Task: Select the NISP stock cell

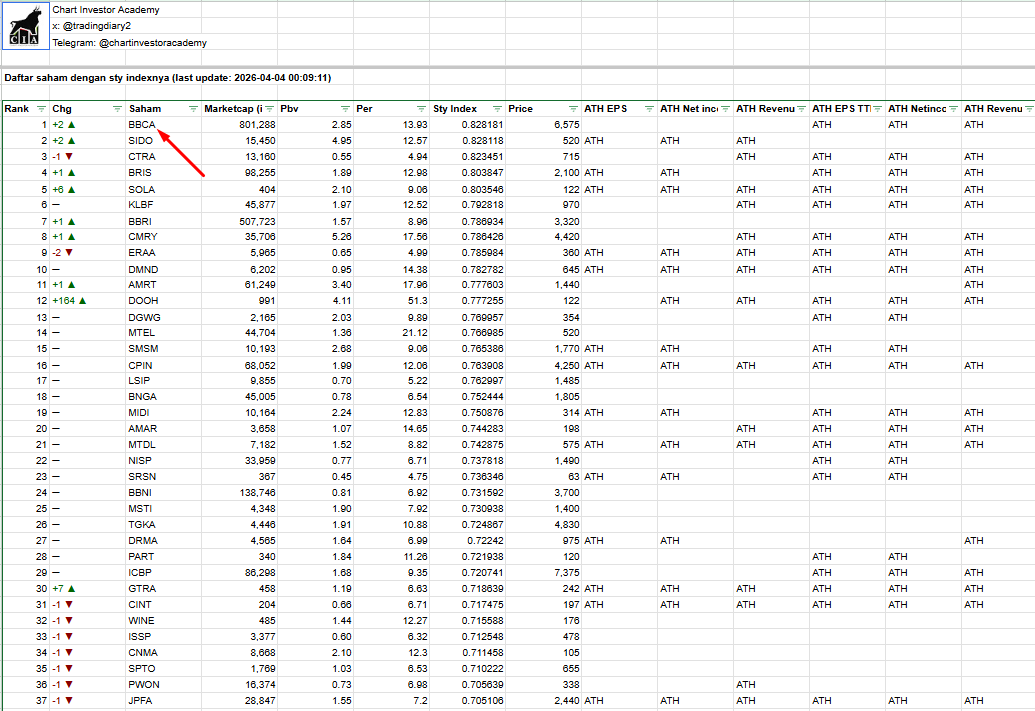Action: (164, 460)
